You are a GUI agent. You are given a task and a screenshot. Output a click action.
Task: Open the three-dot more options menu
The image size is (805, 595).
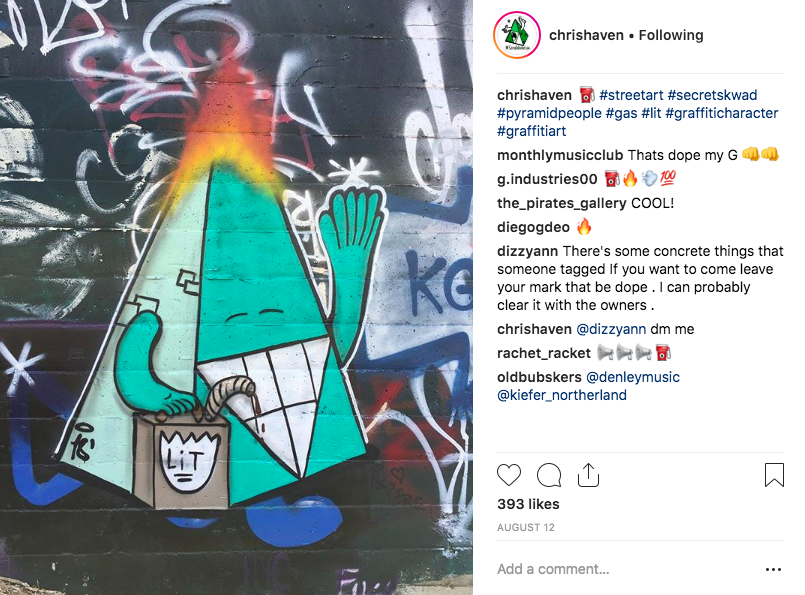click(x=773, y=569)
